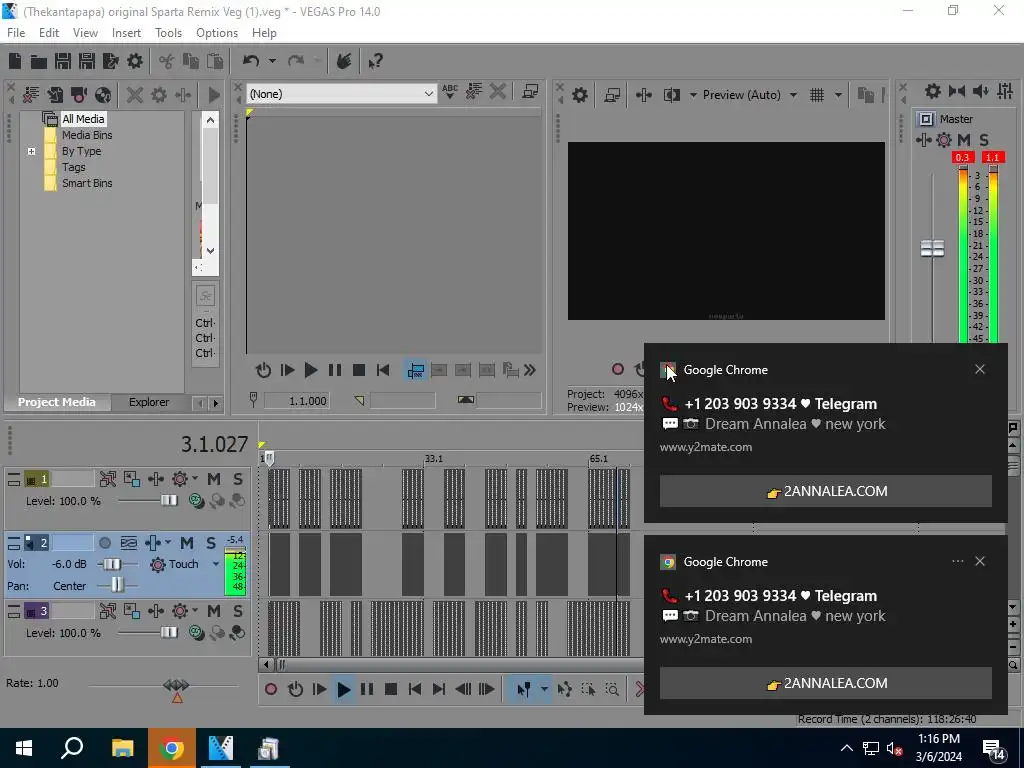1024x768 pixels.
Task: Solo video track 1
Action: click(238, 479)
